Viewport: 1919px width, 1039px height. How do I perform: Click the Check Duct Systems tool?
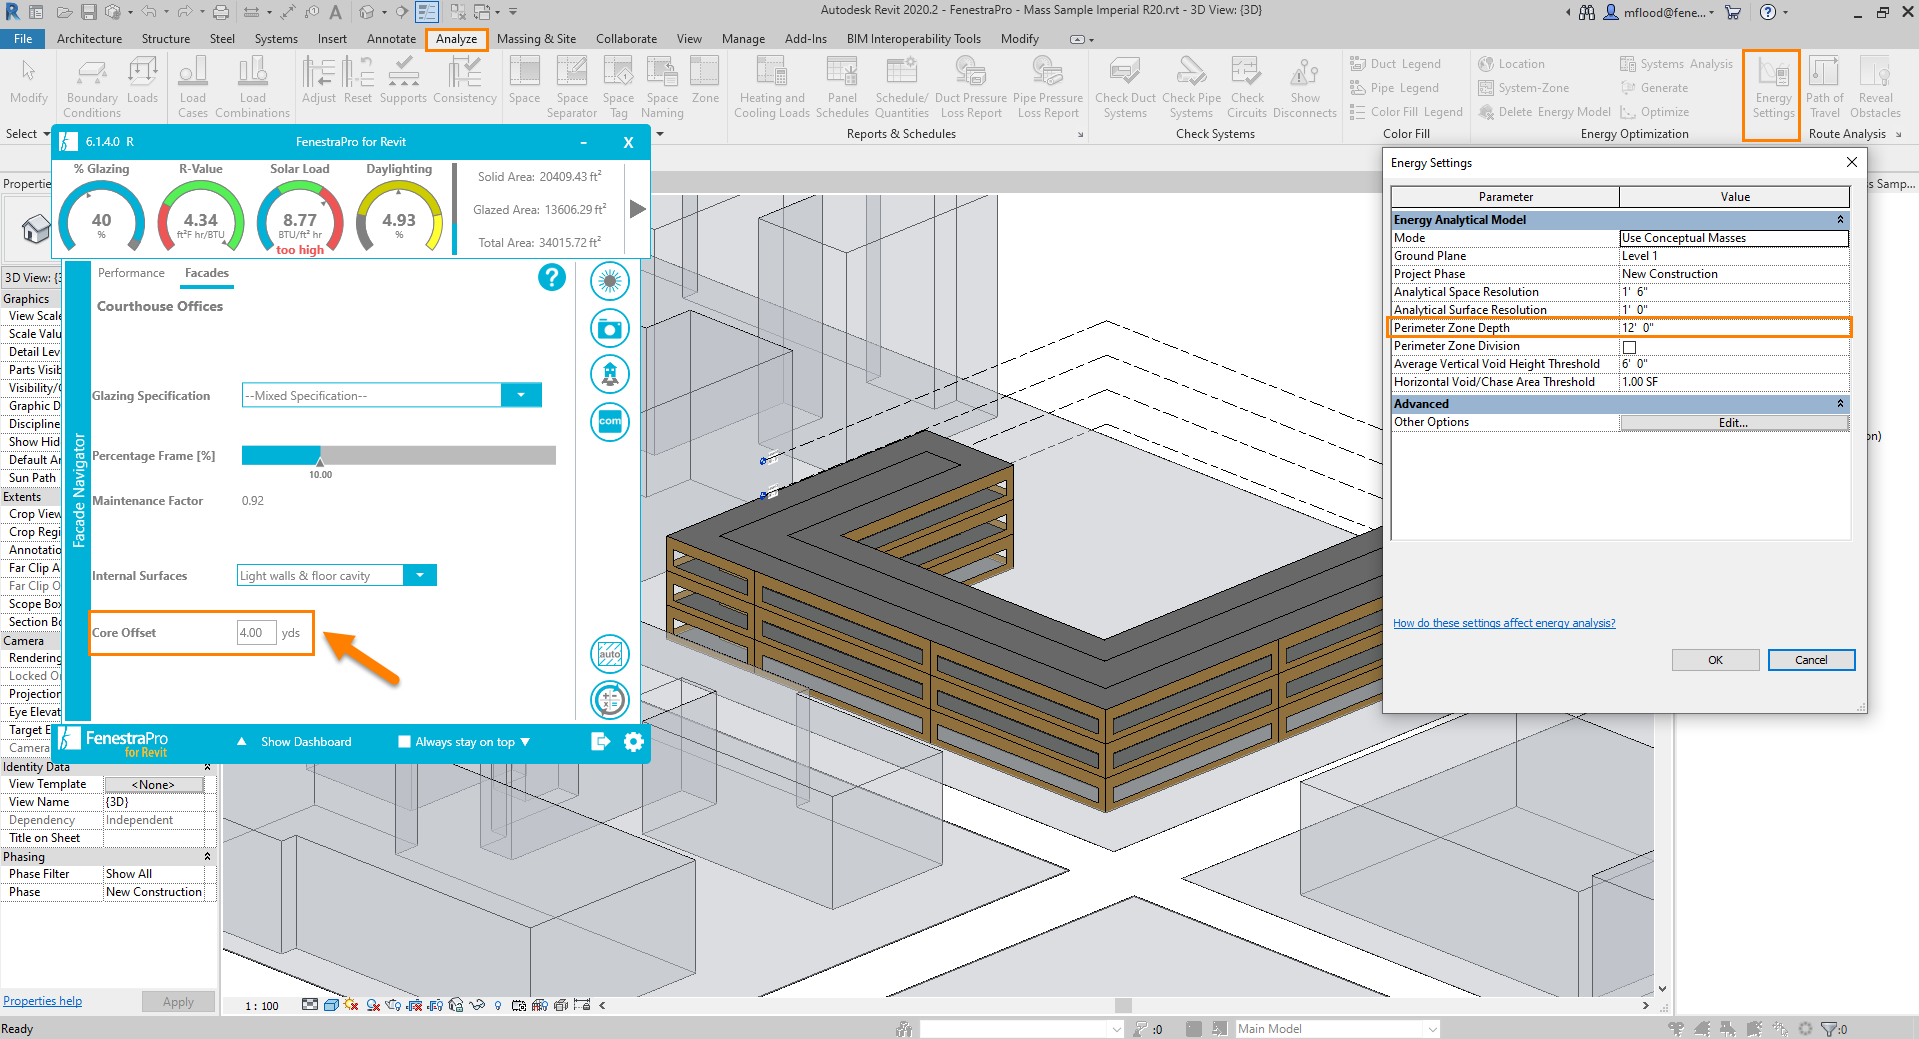(1125, 88)
